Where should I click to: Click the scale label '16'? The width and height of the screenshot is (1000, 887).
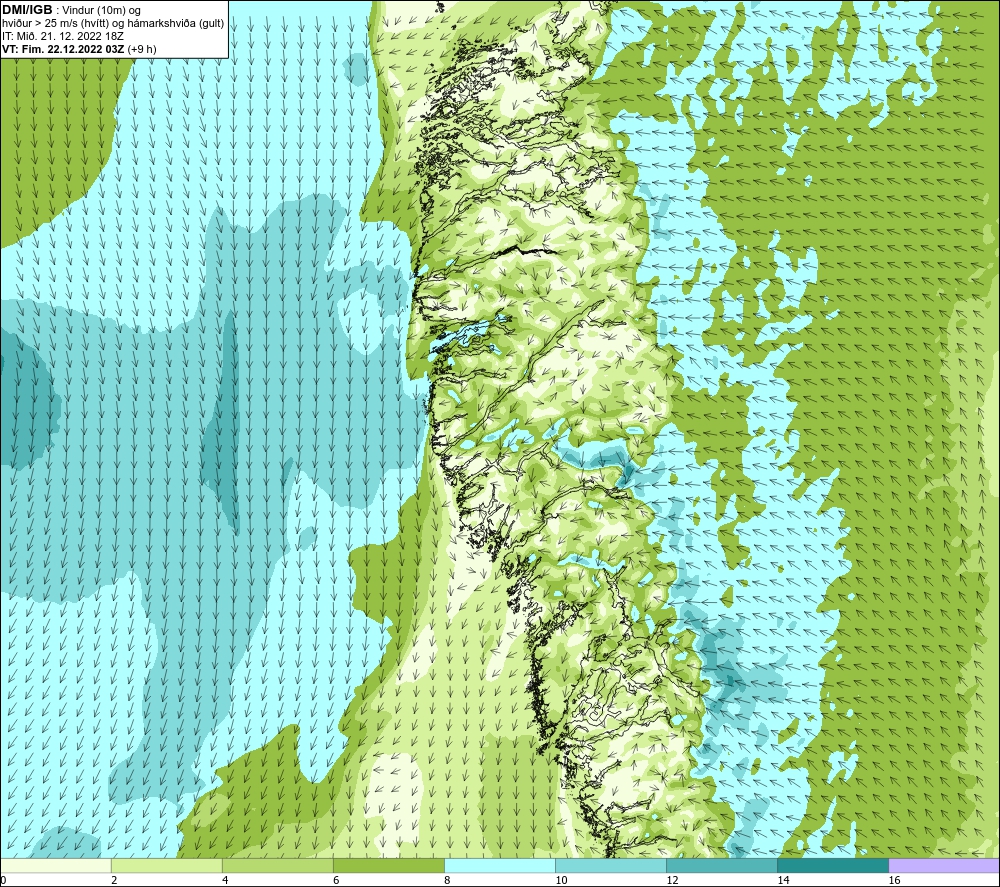click(x=894, y=881)
